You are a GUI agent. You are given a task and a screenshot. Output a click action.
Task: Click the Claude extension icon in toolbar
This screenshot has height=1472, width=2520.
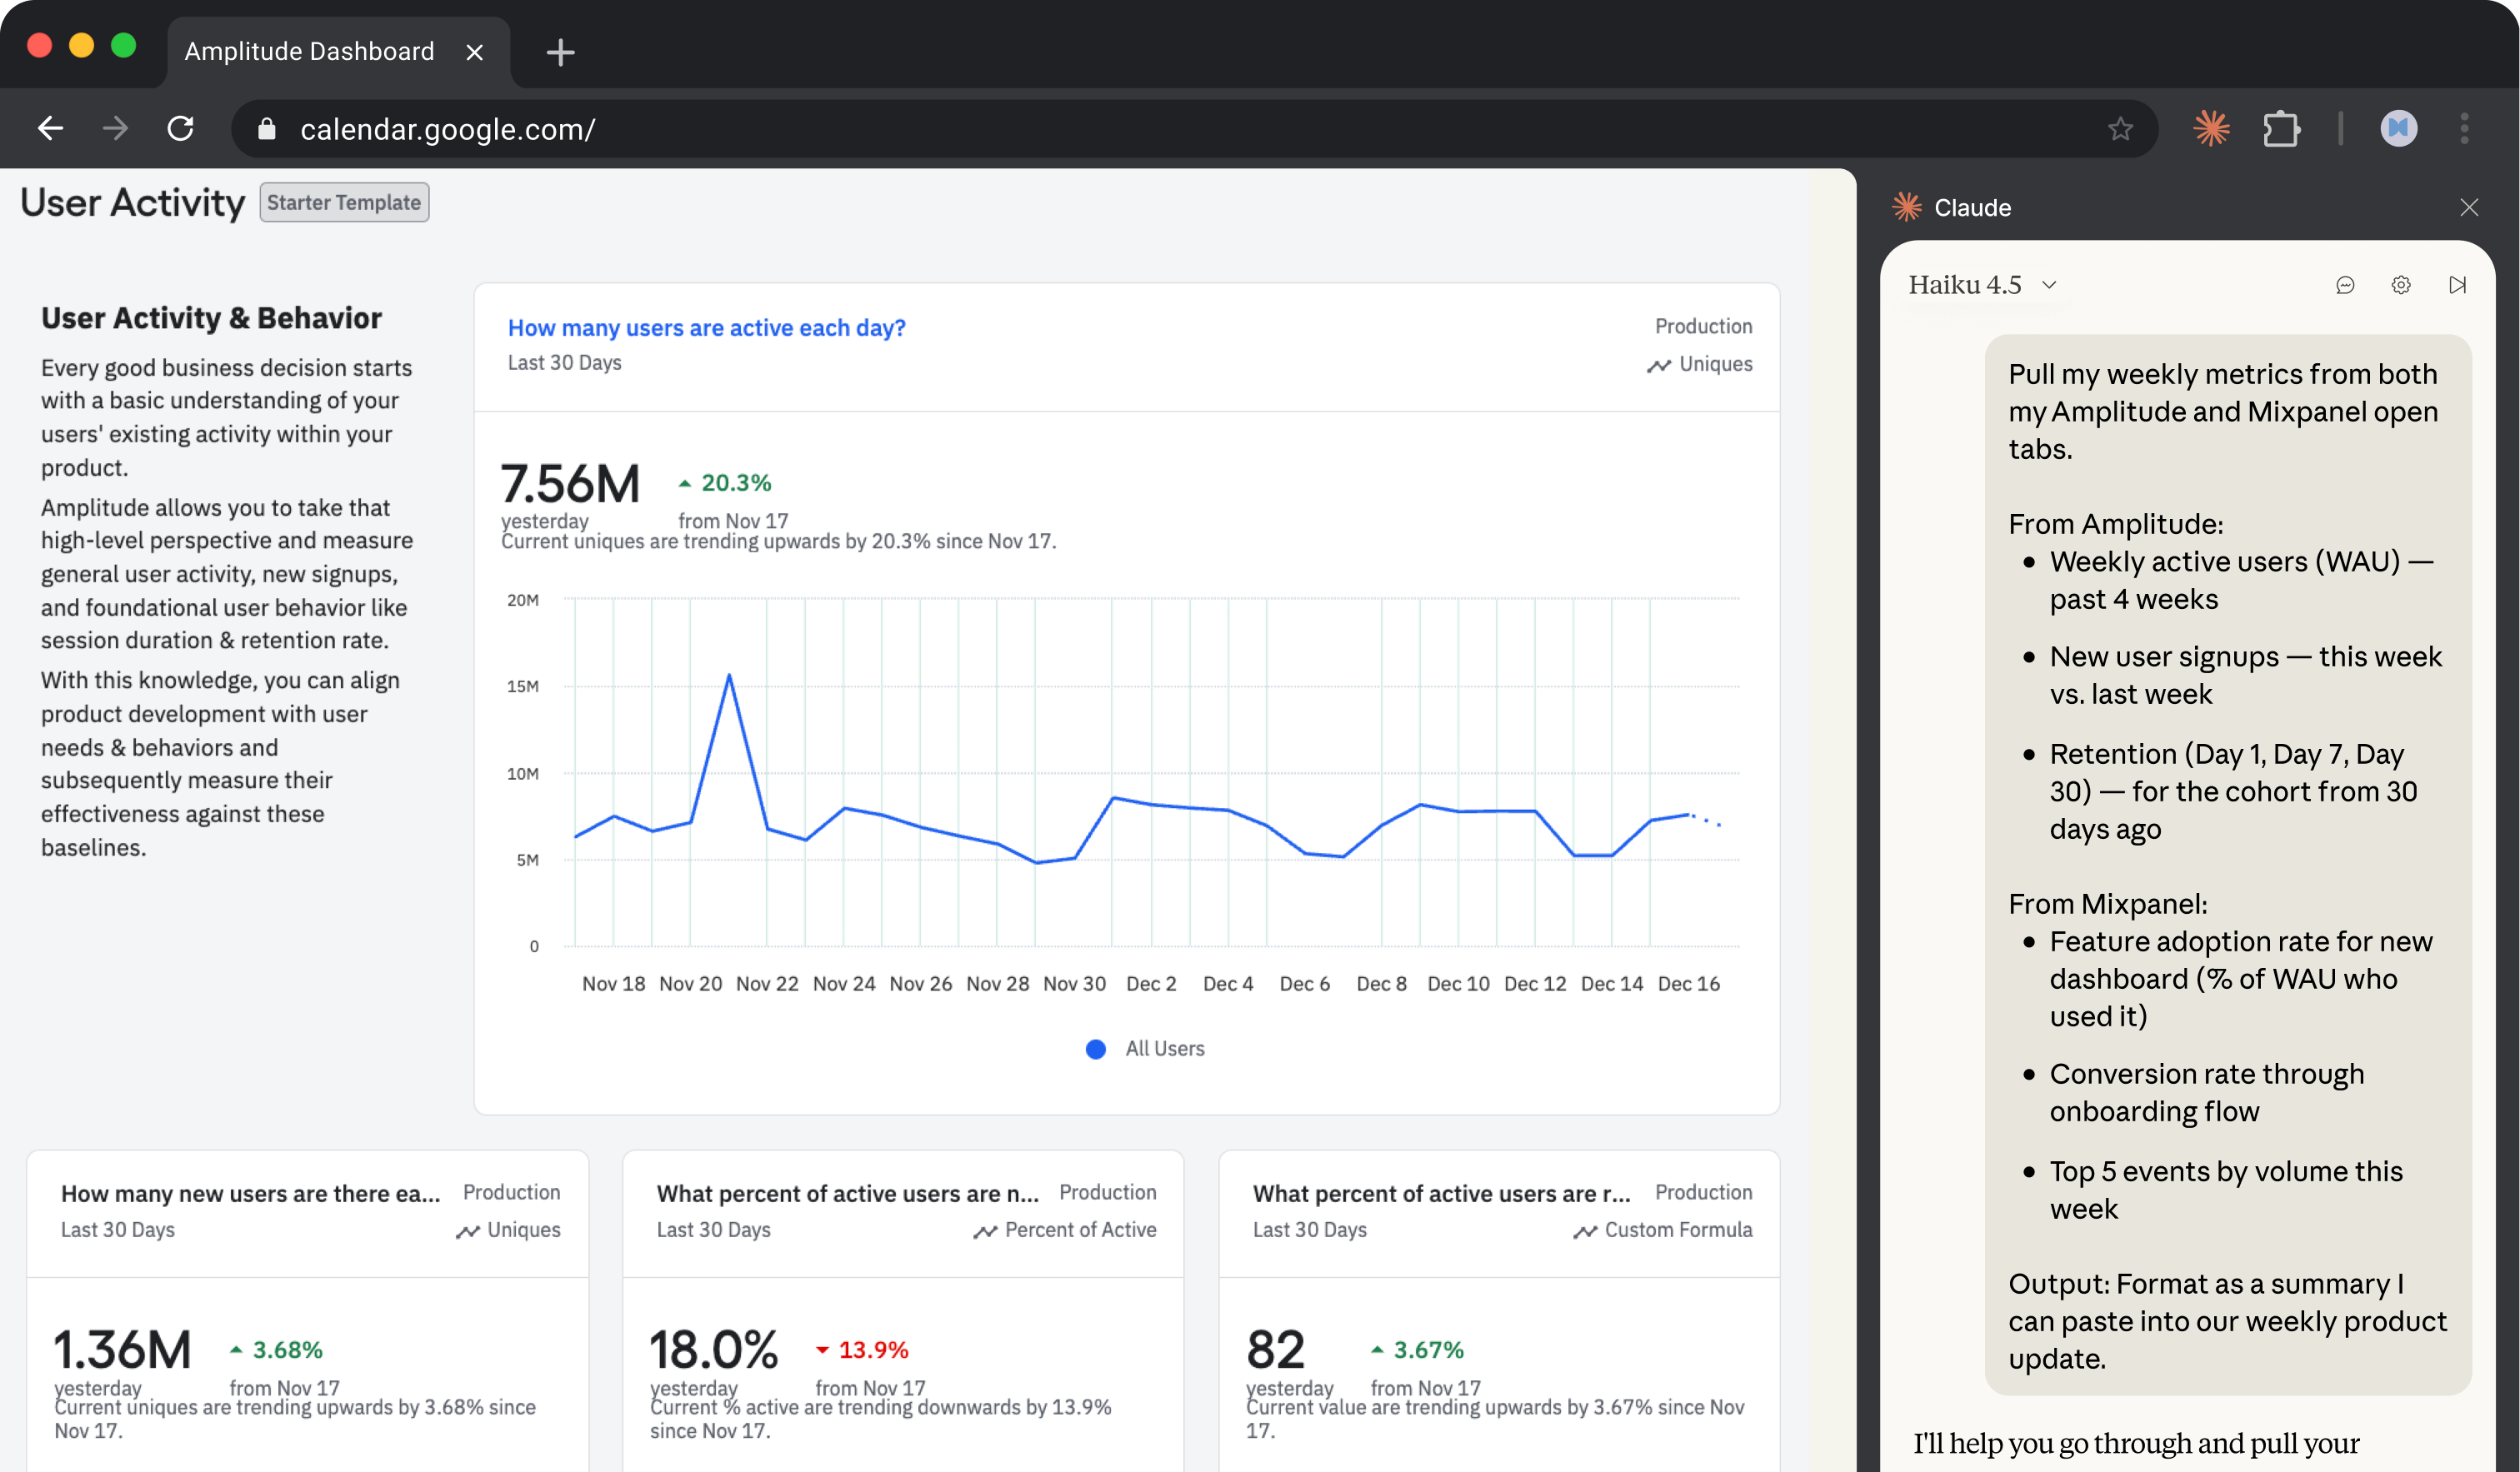(2211, 128)
